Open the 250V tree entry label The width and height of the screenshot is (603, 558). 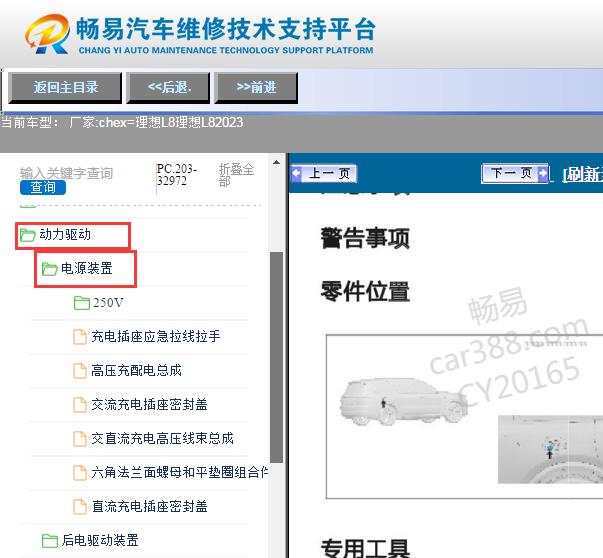coord(108,303)
